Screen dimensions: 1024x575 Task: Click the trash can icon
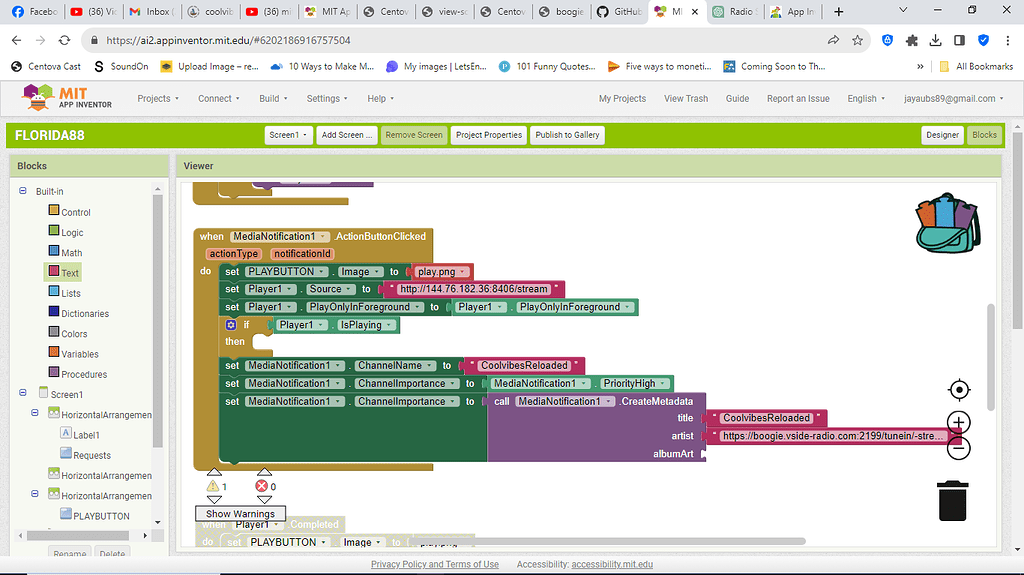[x=953, y=500]
